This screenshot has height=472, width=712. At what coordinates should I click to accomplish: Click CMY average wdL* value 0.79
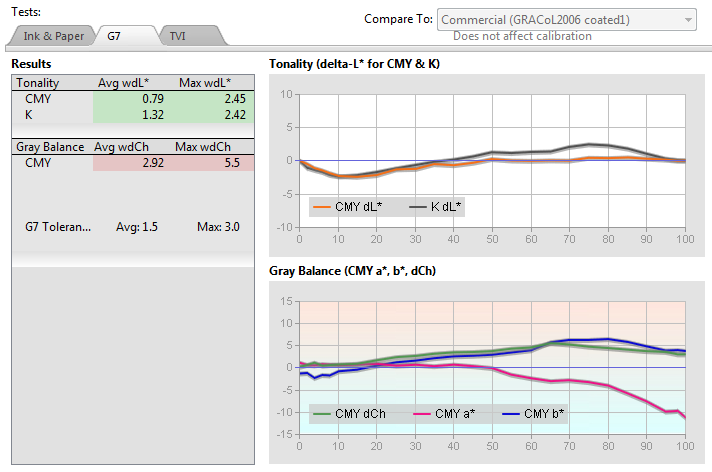tap(153, 99)
